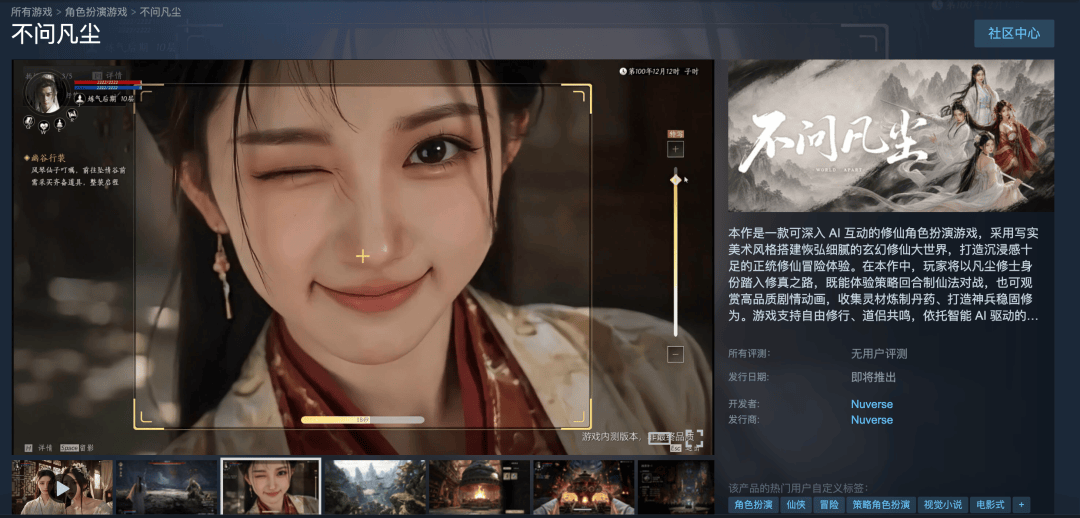
Task: Click the 发行日期 label
Action: 749,377
